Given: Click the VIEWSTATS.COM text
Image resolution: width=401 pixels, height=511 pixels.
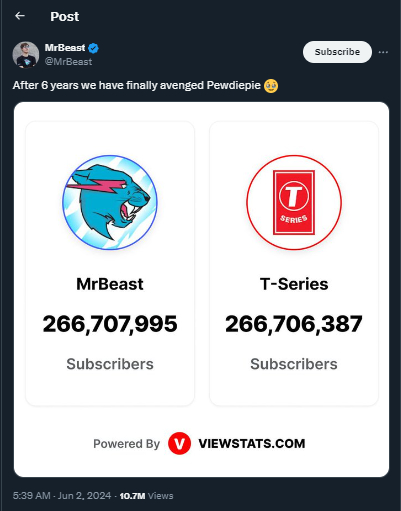Looking at the screenshot, I should [x=252, y=444].
